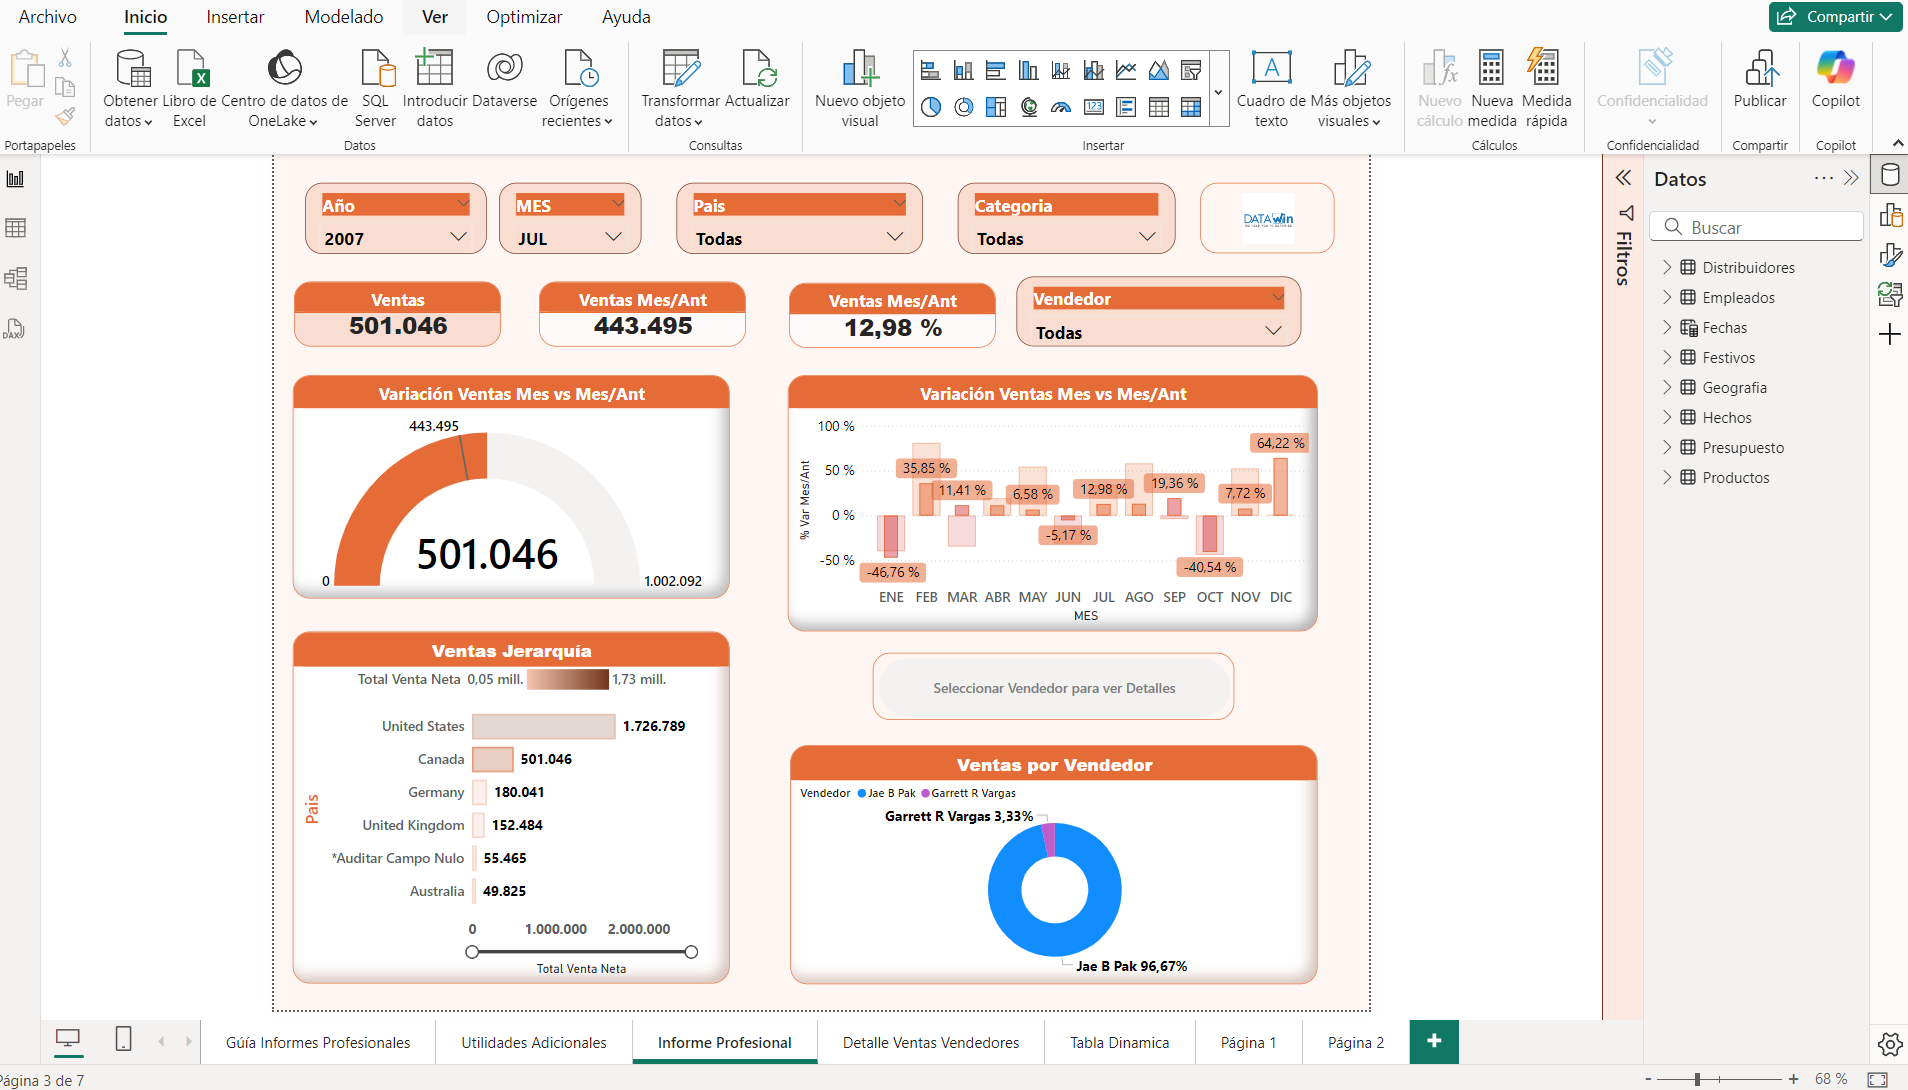Click fit to page icon

[1878, 1079]
